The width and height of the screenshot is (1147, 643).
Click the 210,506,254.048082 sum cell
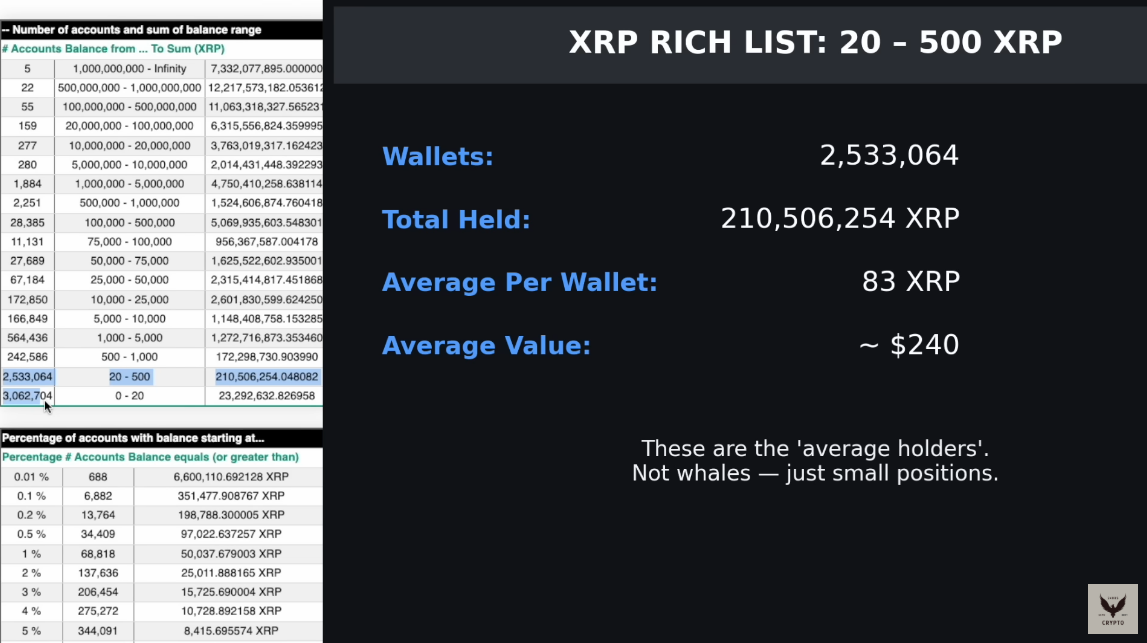(x=265, y=376)
